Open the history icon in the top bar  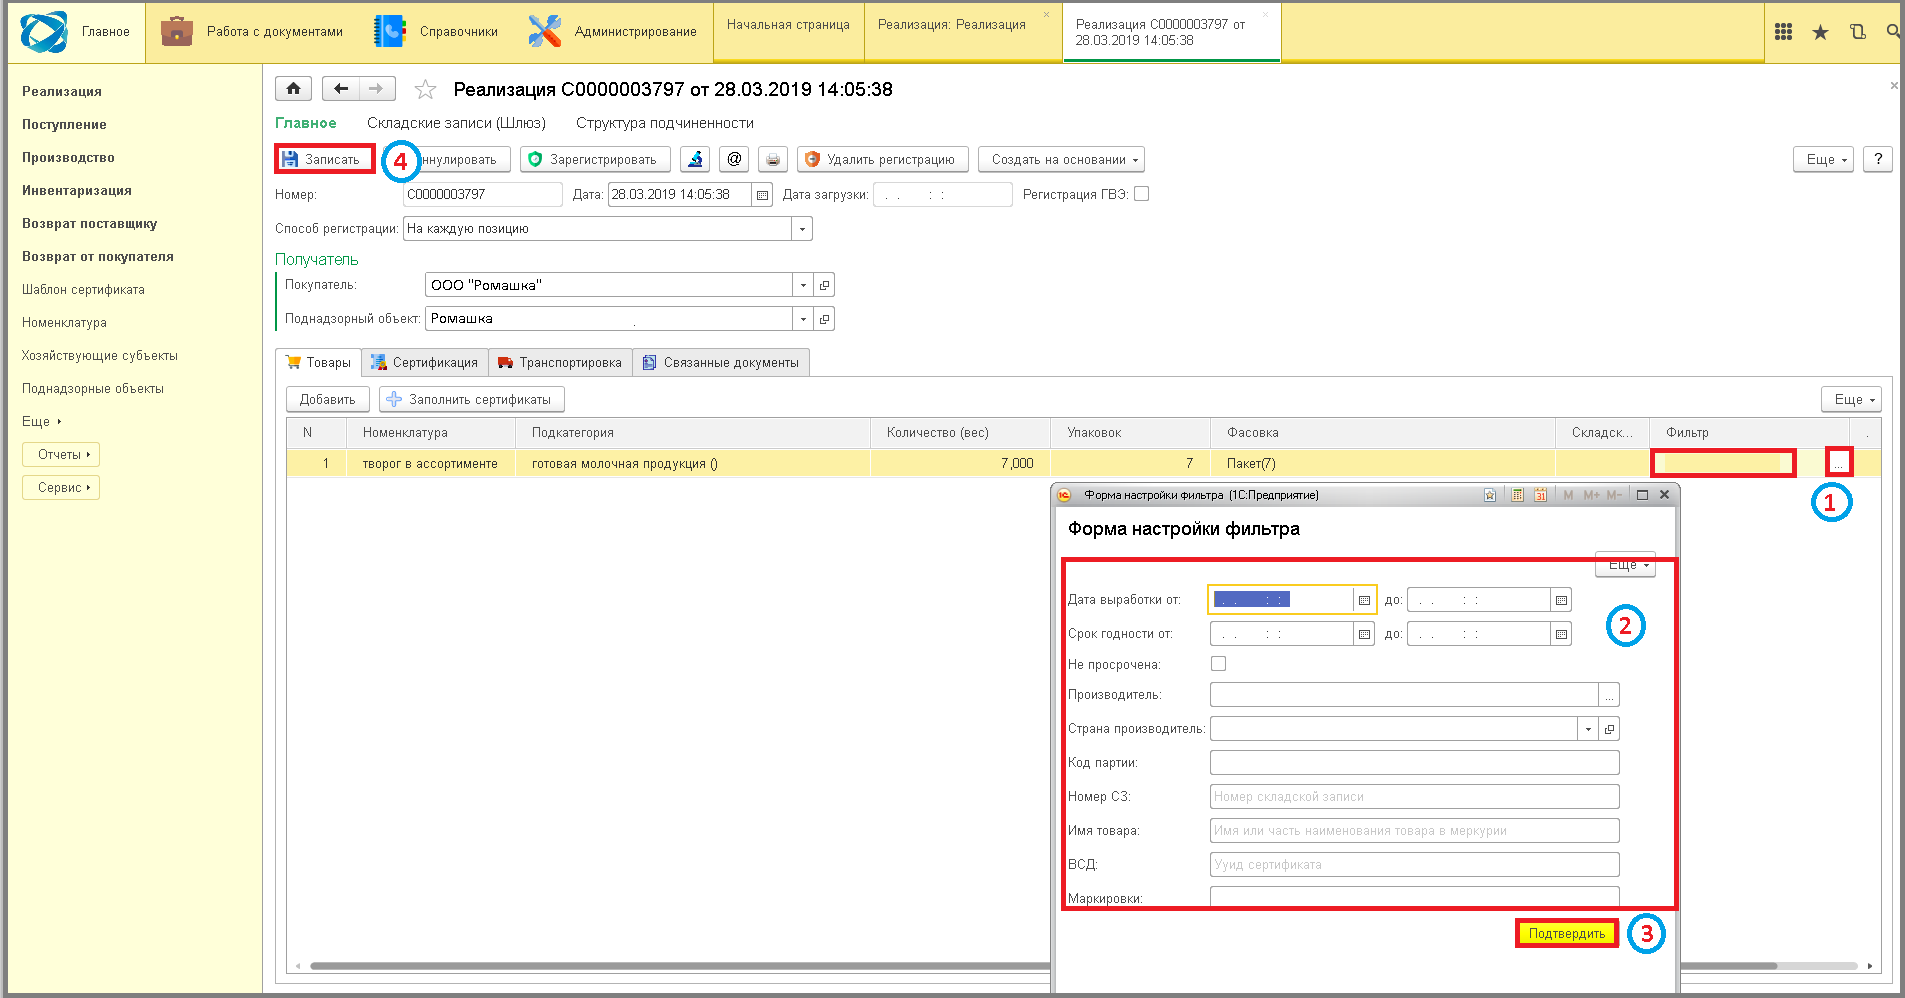[x=1857, y=32]
